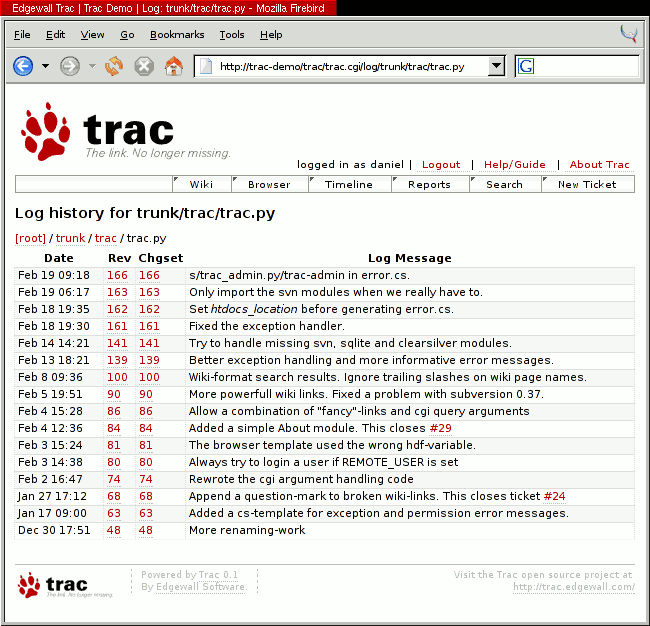
Task: Open the Search tab
Action: coord(504,184)
